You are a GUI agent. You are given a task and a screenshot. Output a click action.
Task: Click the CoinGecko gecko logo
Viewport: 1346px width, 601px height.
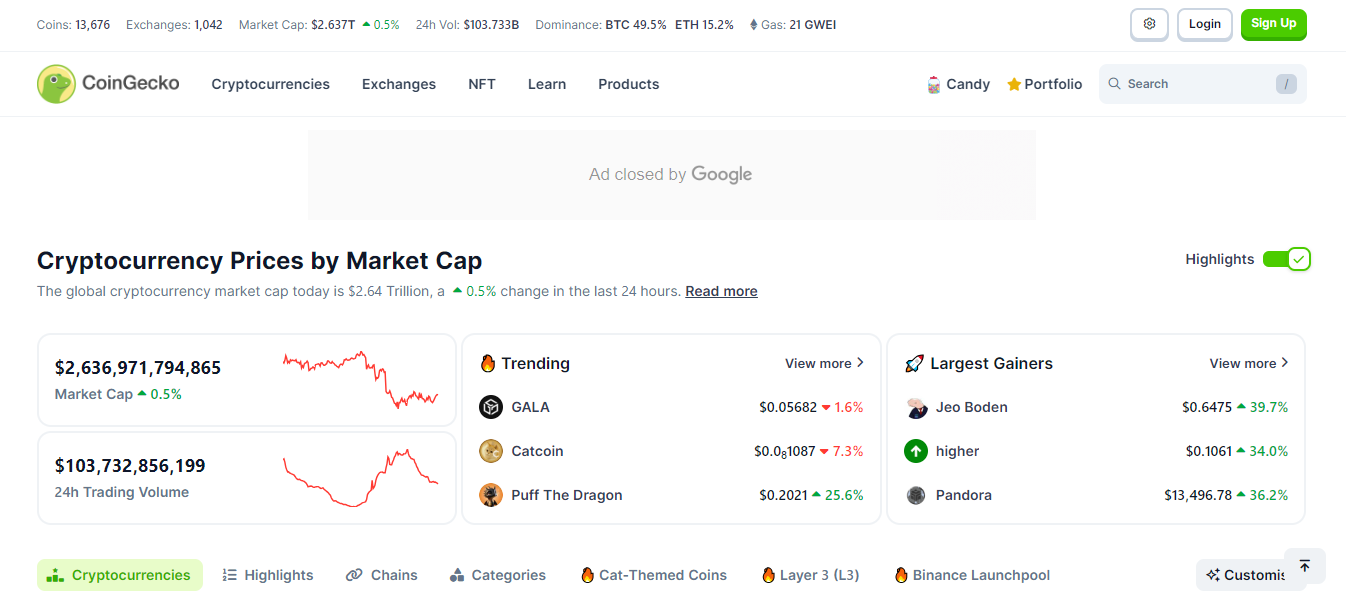pos(56,84)
